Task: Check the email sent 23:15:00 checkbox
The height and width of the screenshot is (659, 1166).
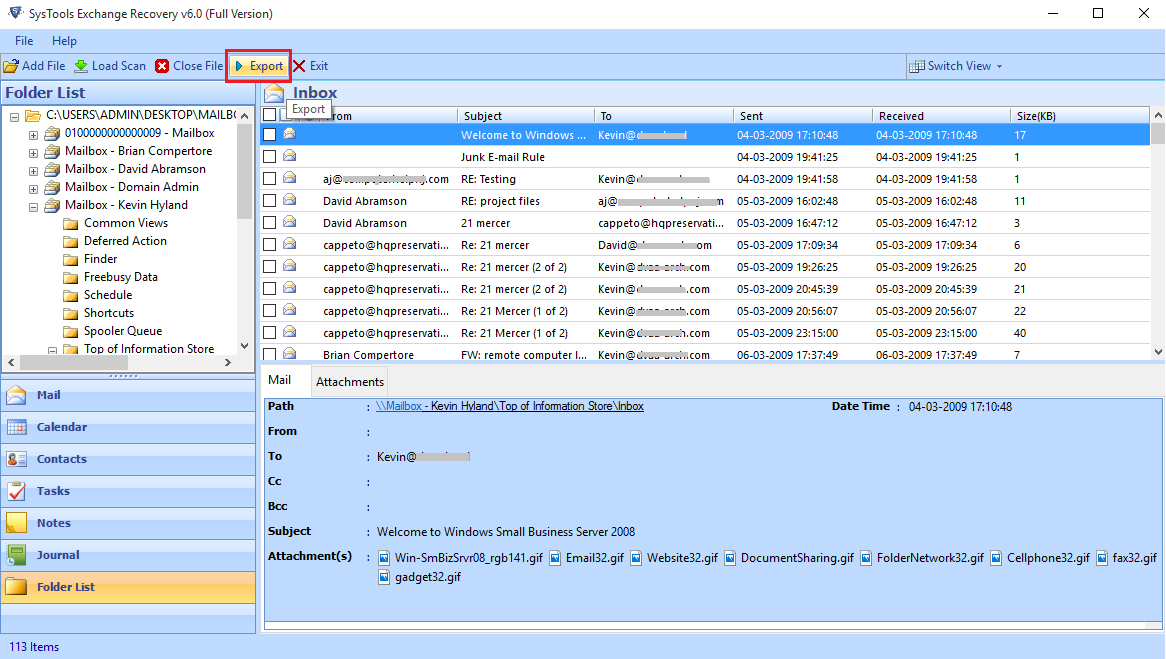Action: 269,332
